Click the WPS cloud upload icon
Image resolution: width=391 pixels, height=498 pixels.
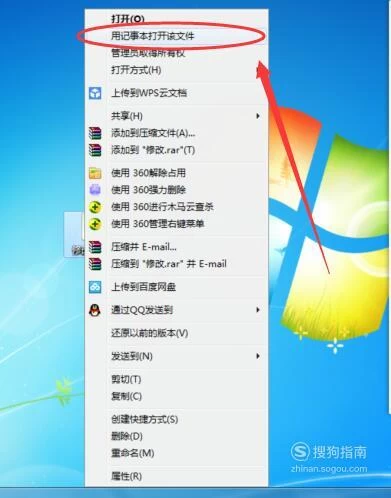pos(95,93)
